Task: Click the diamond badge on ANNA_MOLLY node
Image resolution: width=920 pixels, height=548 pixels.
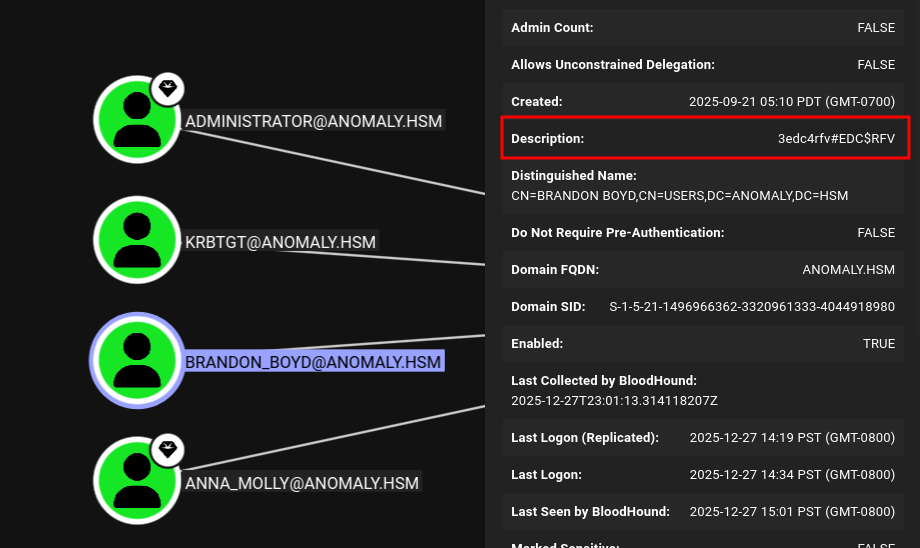Action: (x=168, y=451)
